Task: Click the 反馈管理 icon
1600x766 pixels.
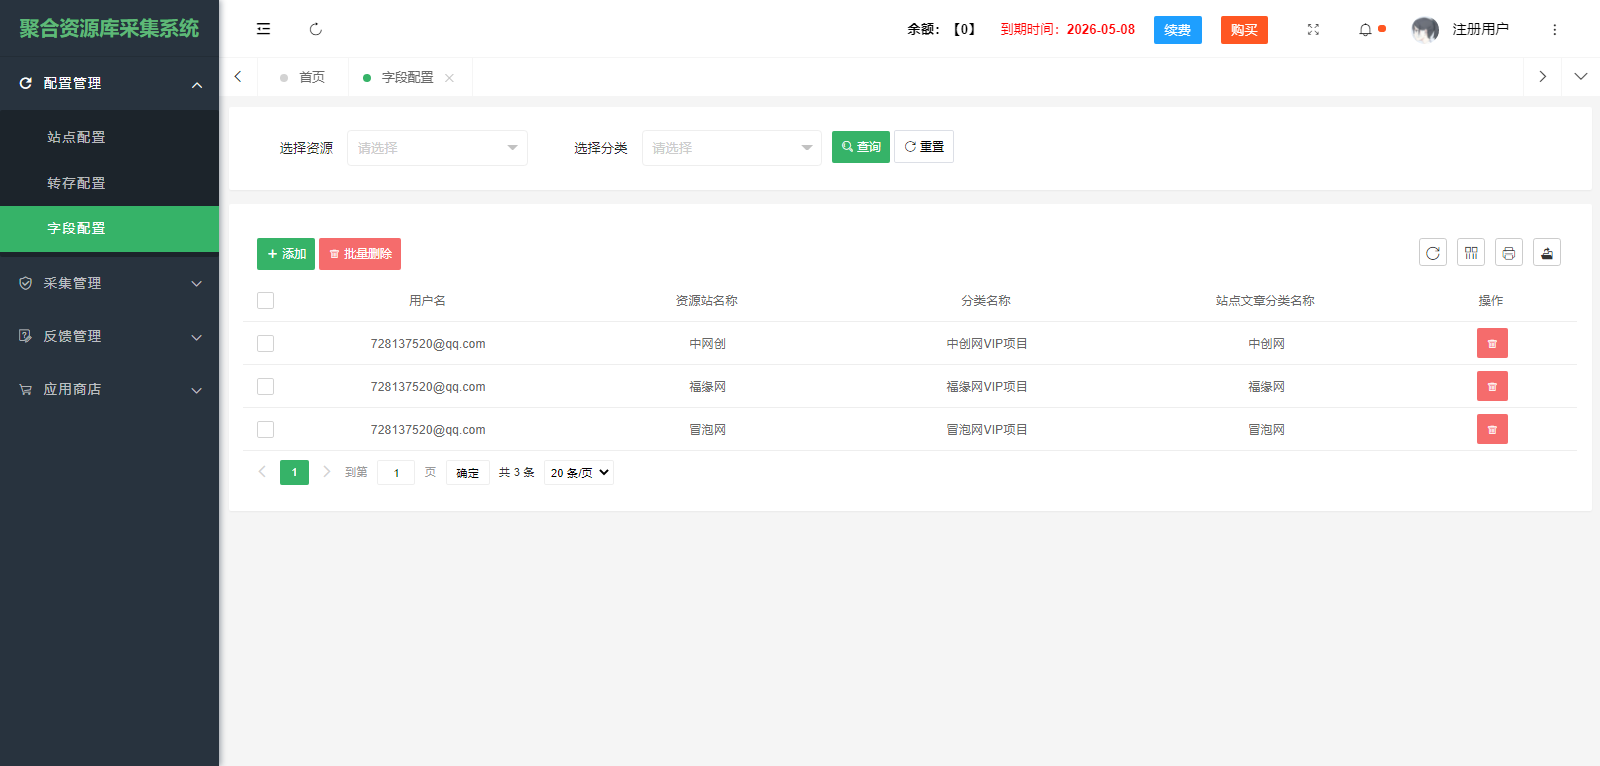Action: [26, 336]
